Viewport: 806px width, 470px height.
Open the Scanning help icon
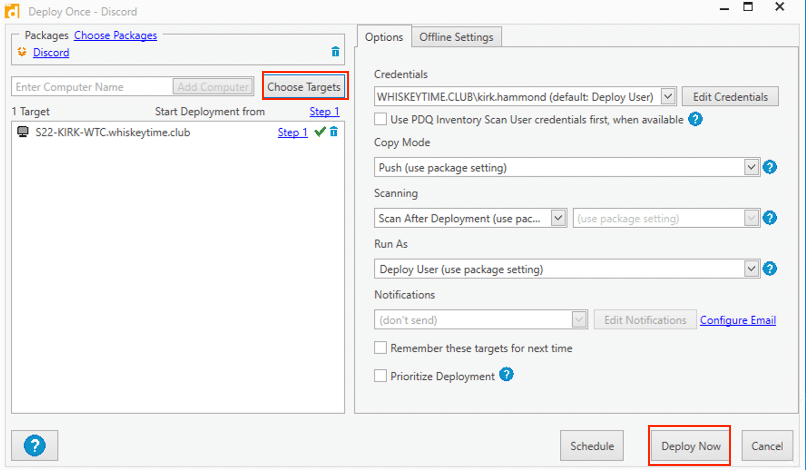tap(770, 218)
